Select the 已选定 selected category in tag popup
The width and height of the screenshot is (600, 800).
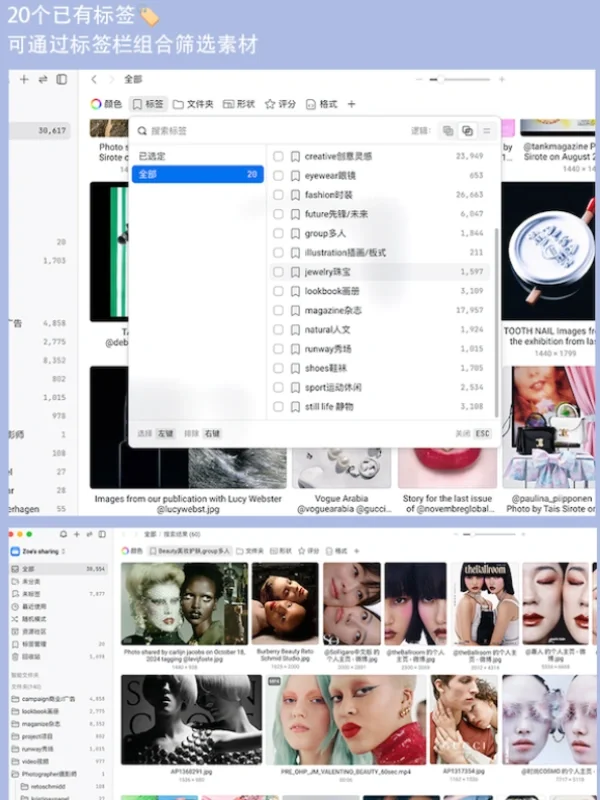tap(152, 156)
